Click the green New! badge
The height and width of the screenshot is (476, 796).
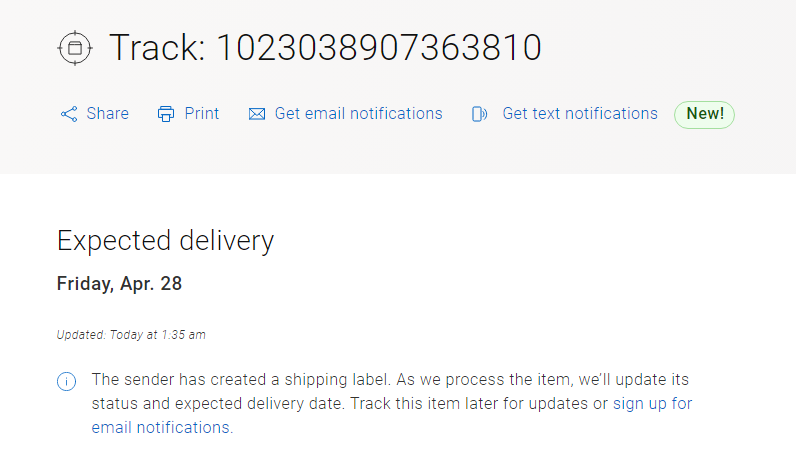(704, 114)
